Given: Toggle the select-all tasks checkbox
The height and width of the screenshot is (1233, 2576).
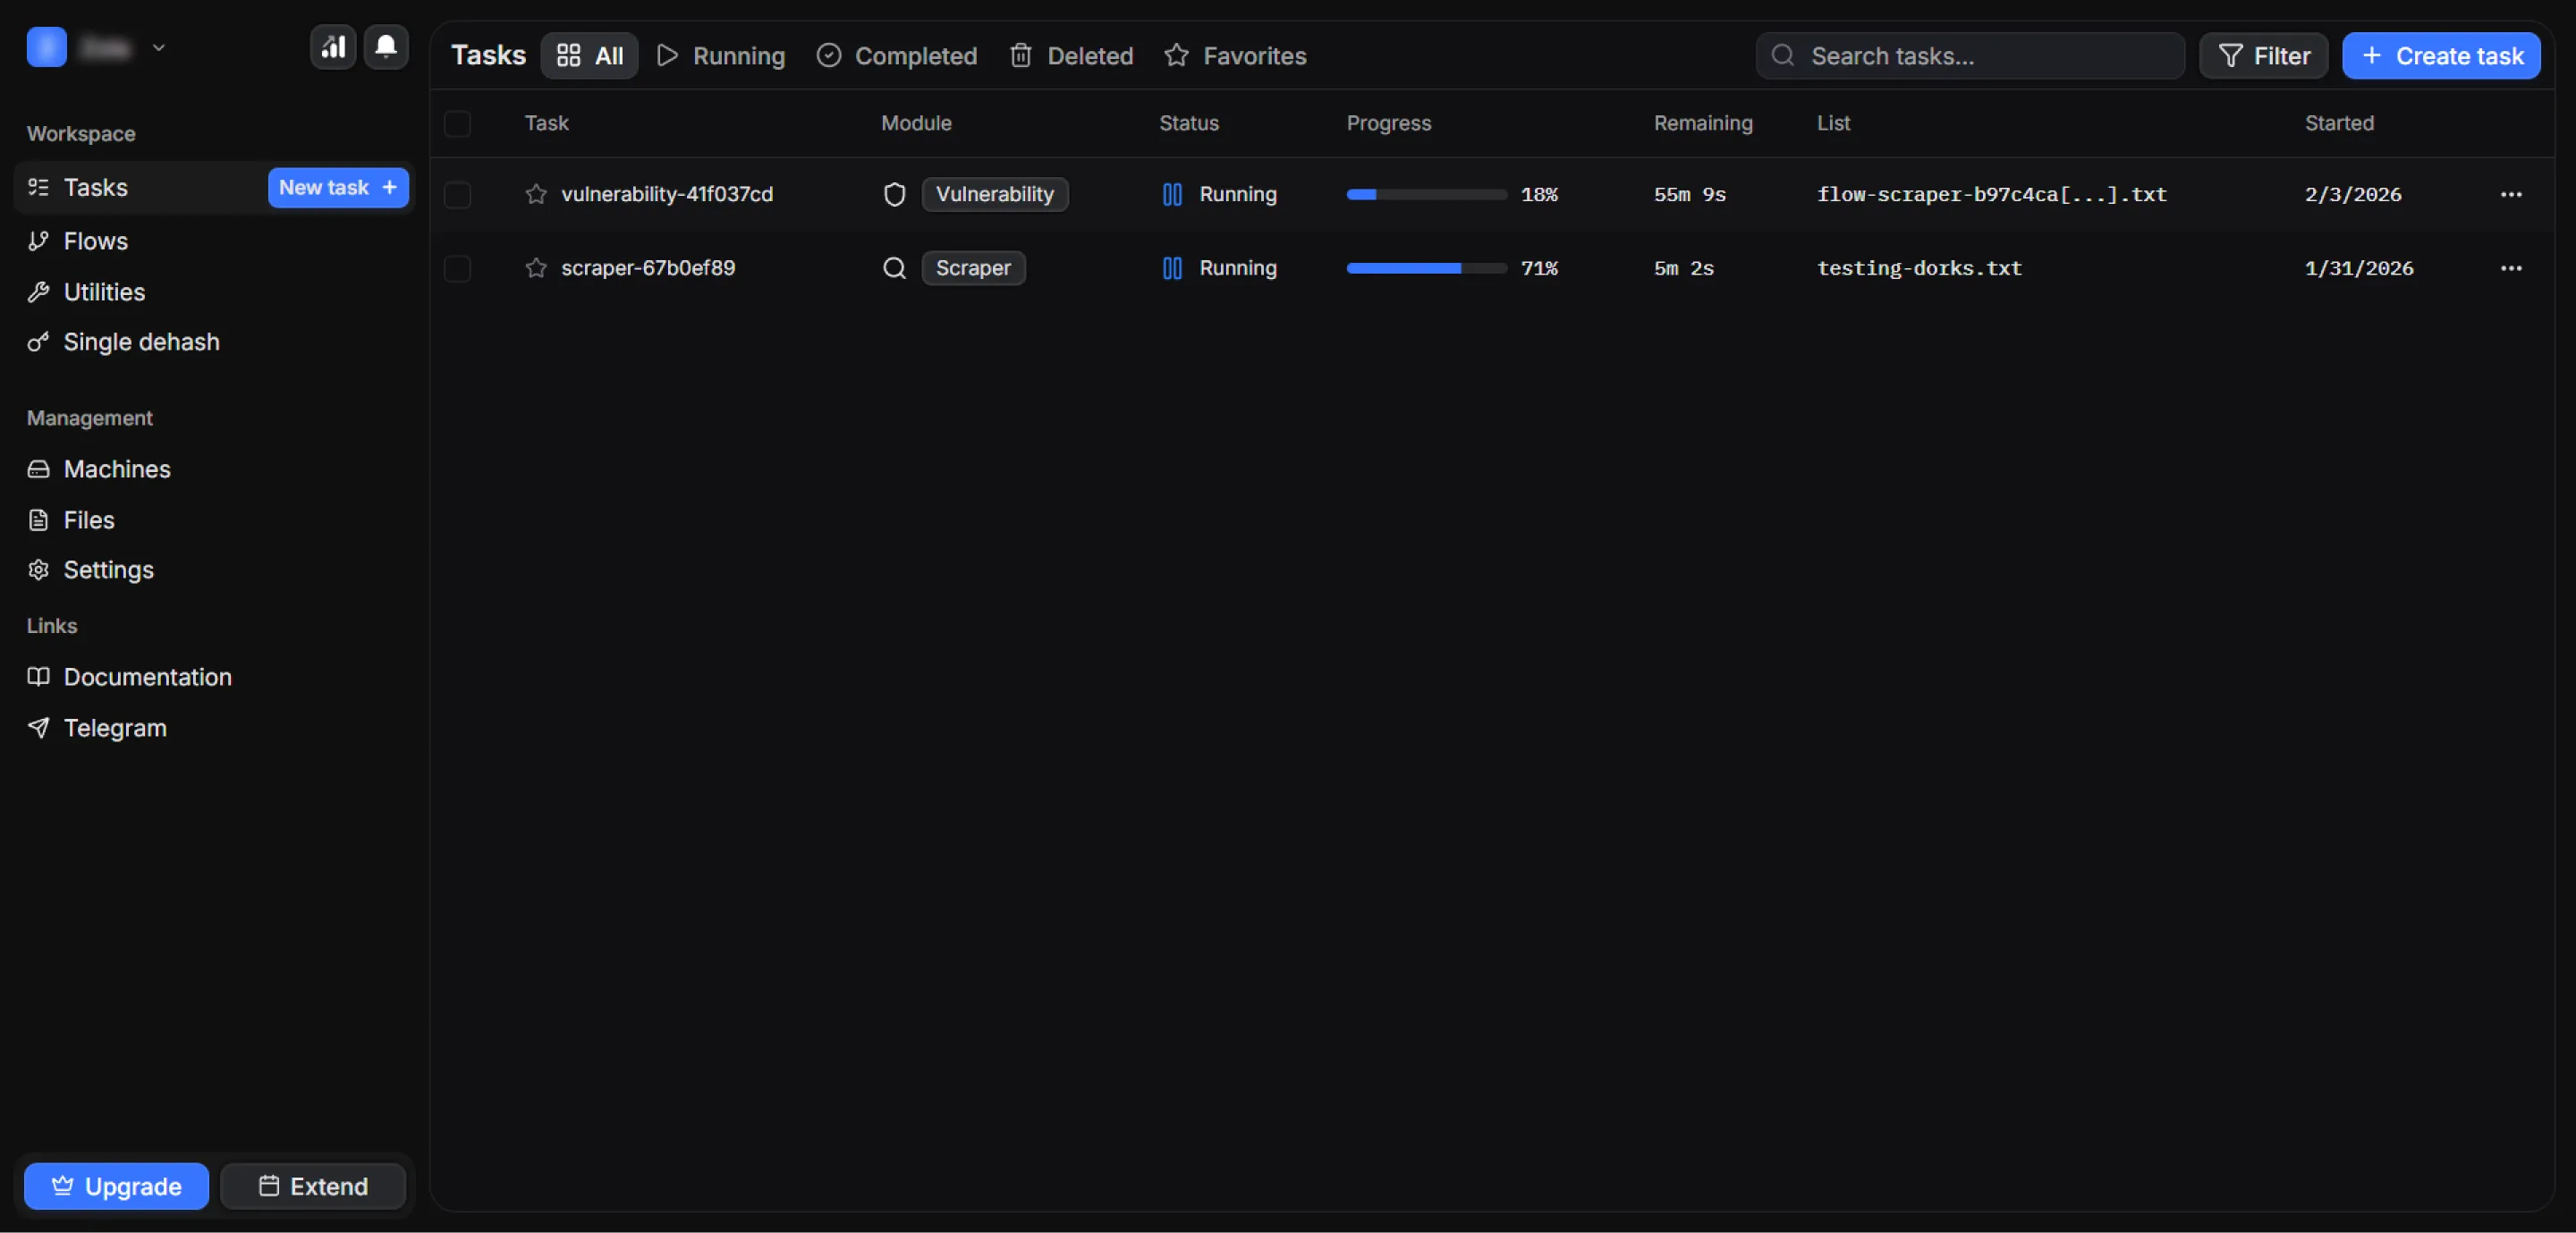Looking at the screenshot, I should [x=458, y=123].
